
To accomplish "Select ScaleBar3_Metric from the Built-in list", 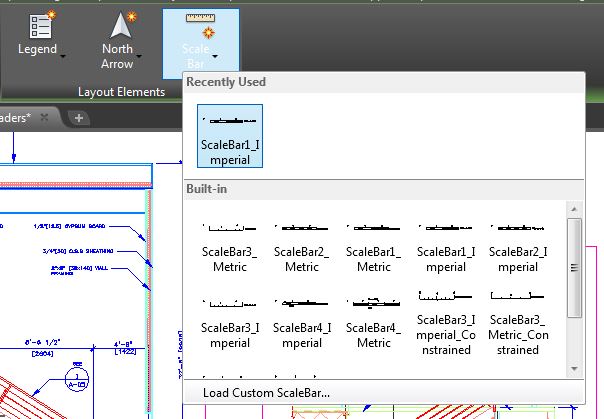I will click(230, 246).
